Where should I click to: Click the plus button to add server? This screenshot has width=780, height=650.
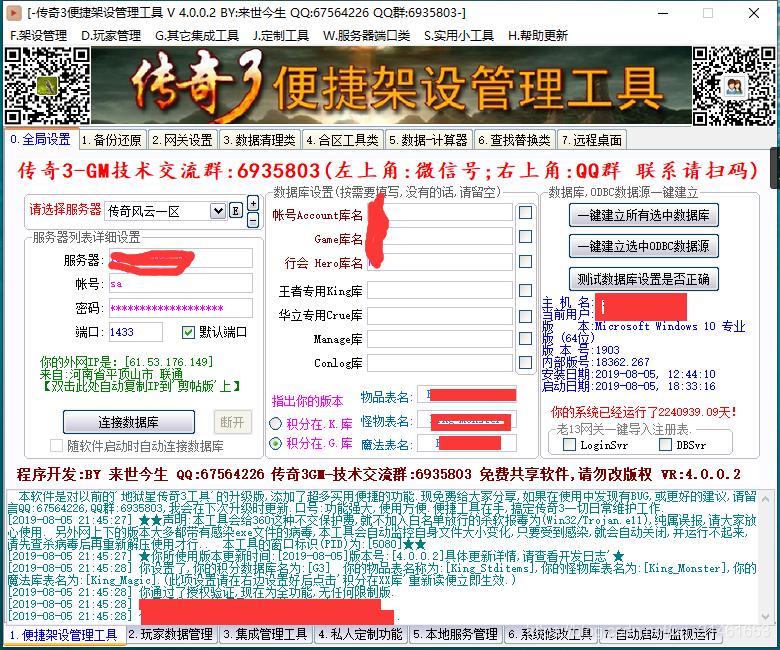click(x=253, y=203)
